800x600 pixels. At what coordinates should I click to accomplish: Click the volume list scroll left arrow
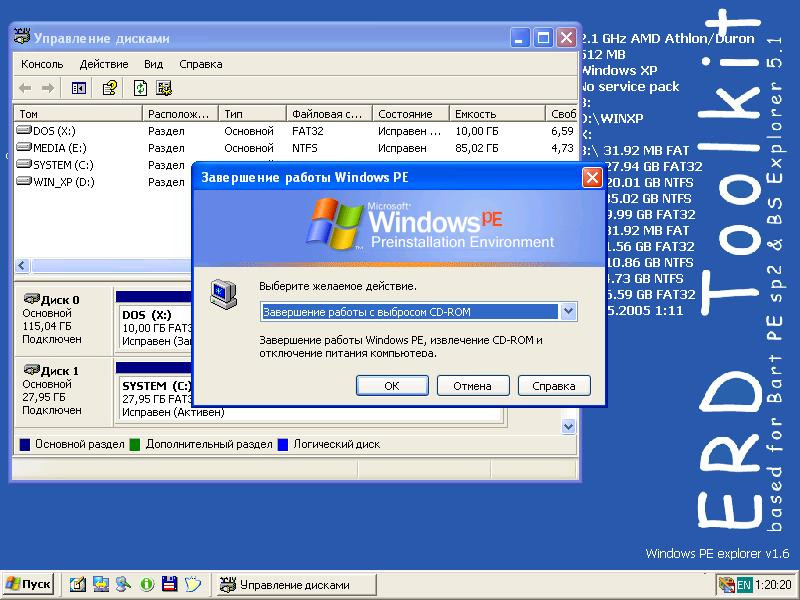point(21,265)
